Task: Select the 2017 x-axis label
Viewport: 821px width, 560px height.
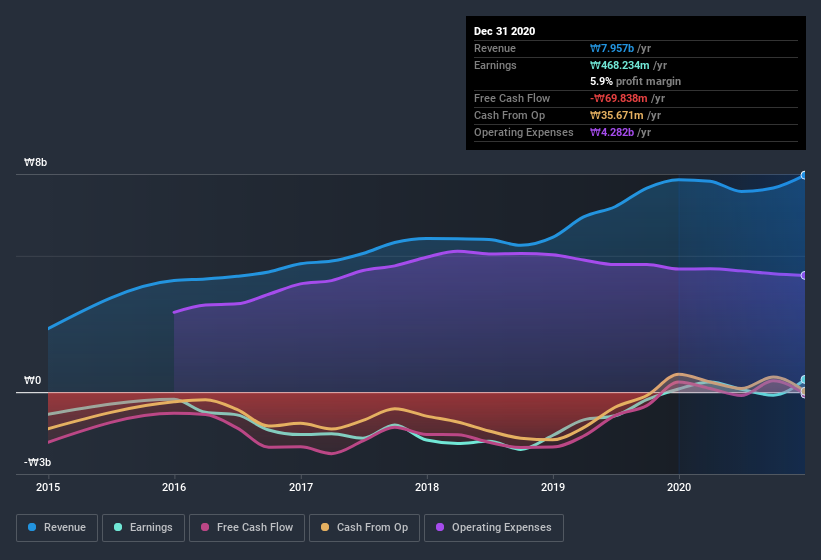Action: pos(301,487)
